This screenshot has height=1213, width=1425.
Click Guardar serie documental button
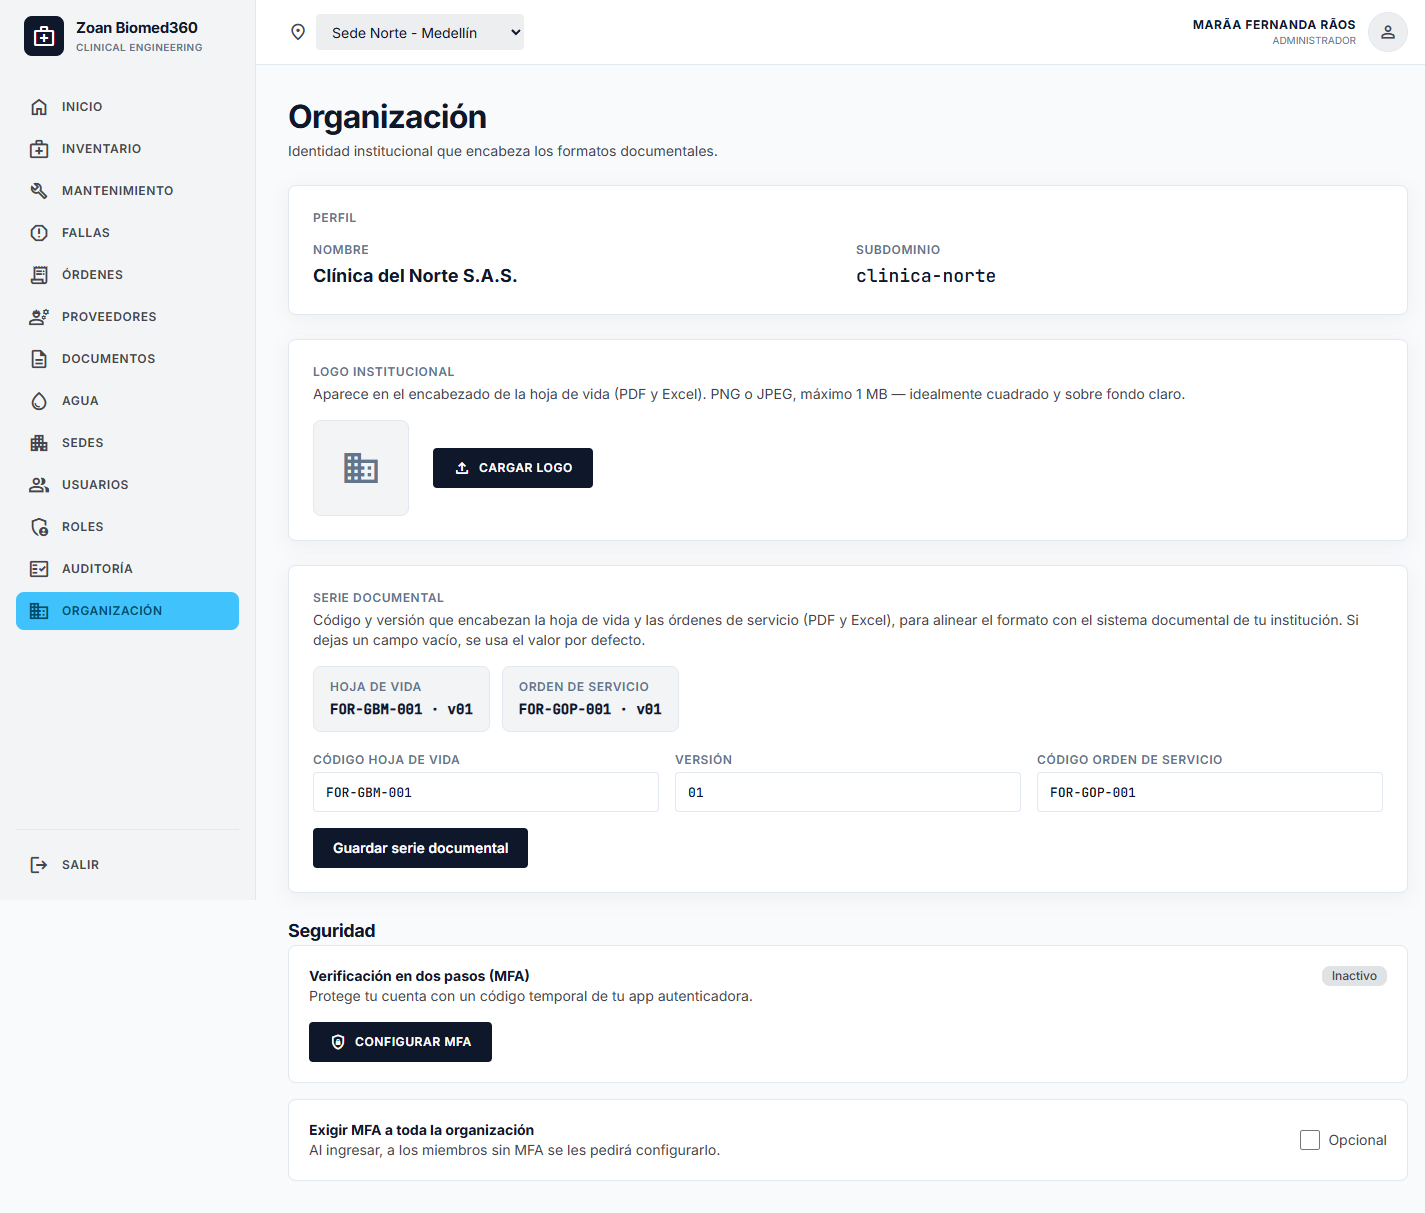pyautogui.click(x=420, y=848)
